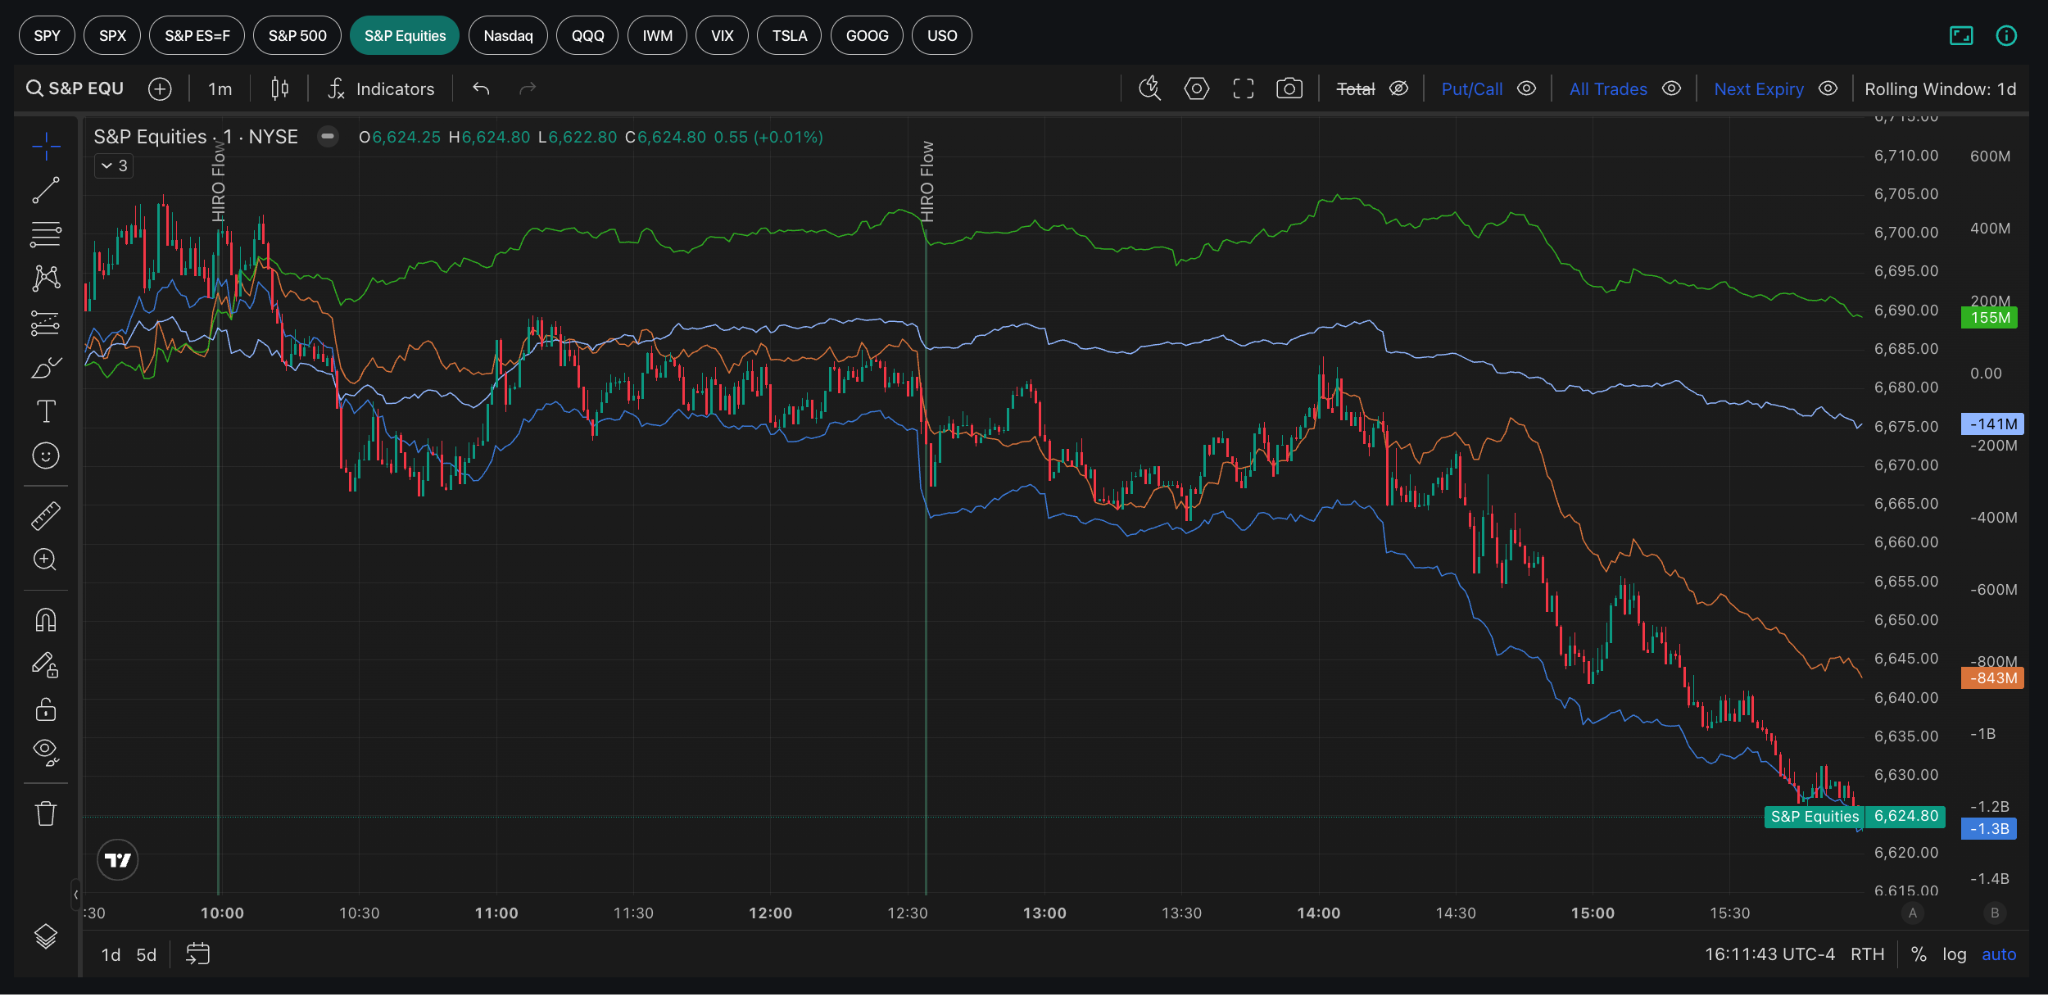
Task: Switch to the S&P ES=F tab
Action: pos(197,36)
